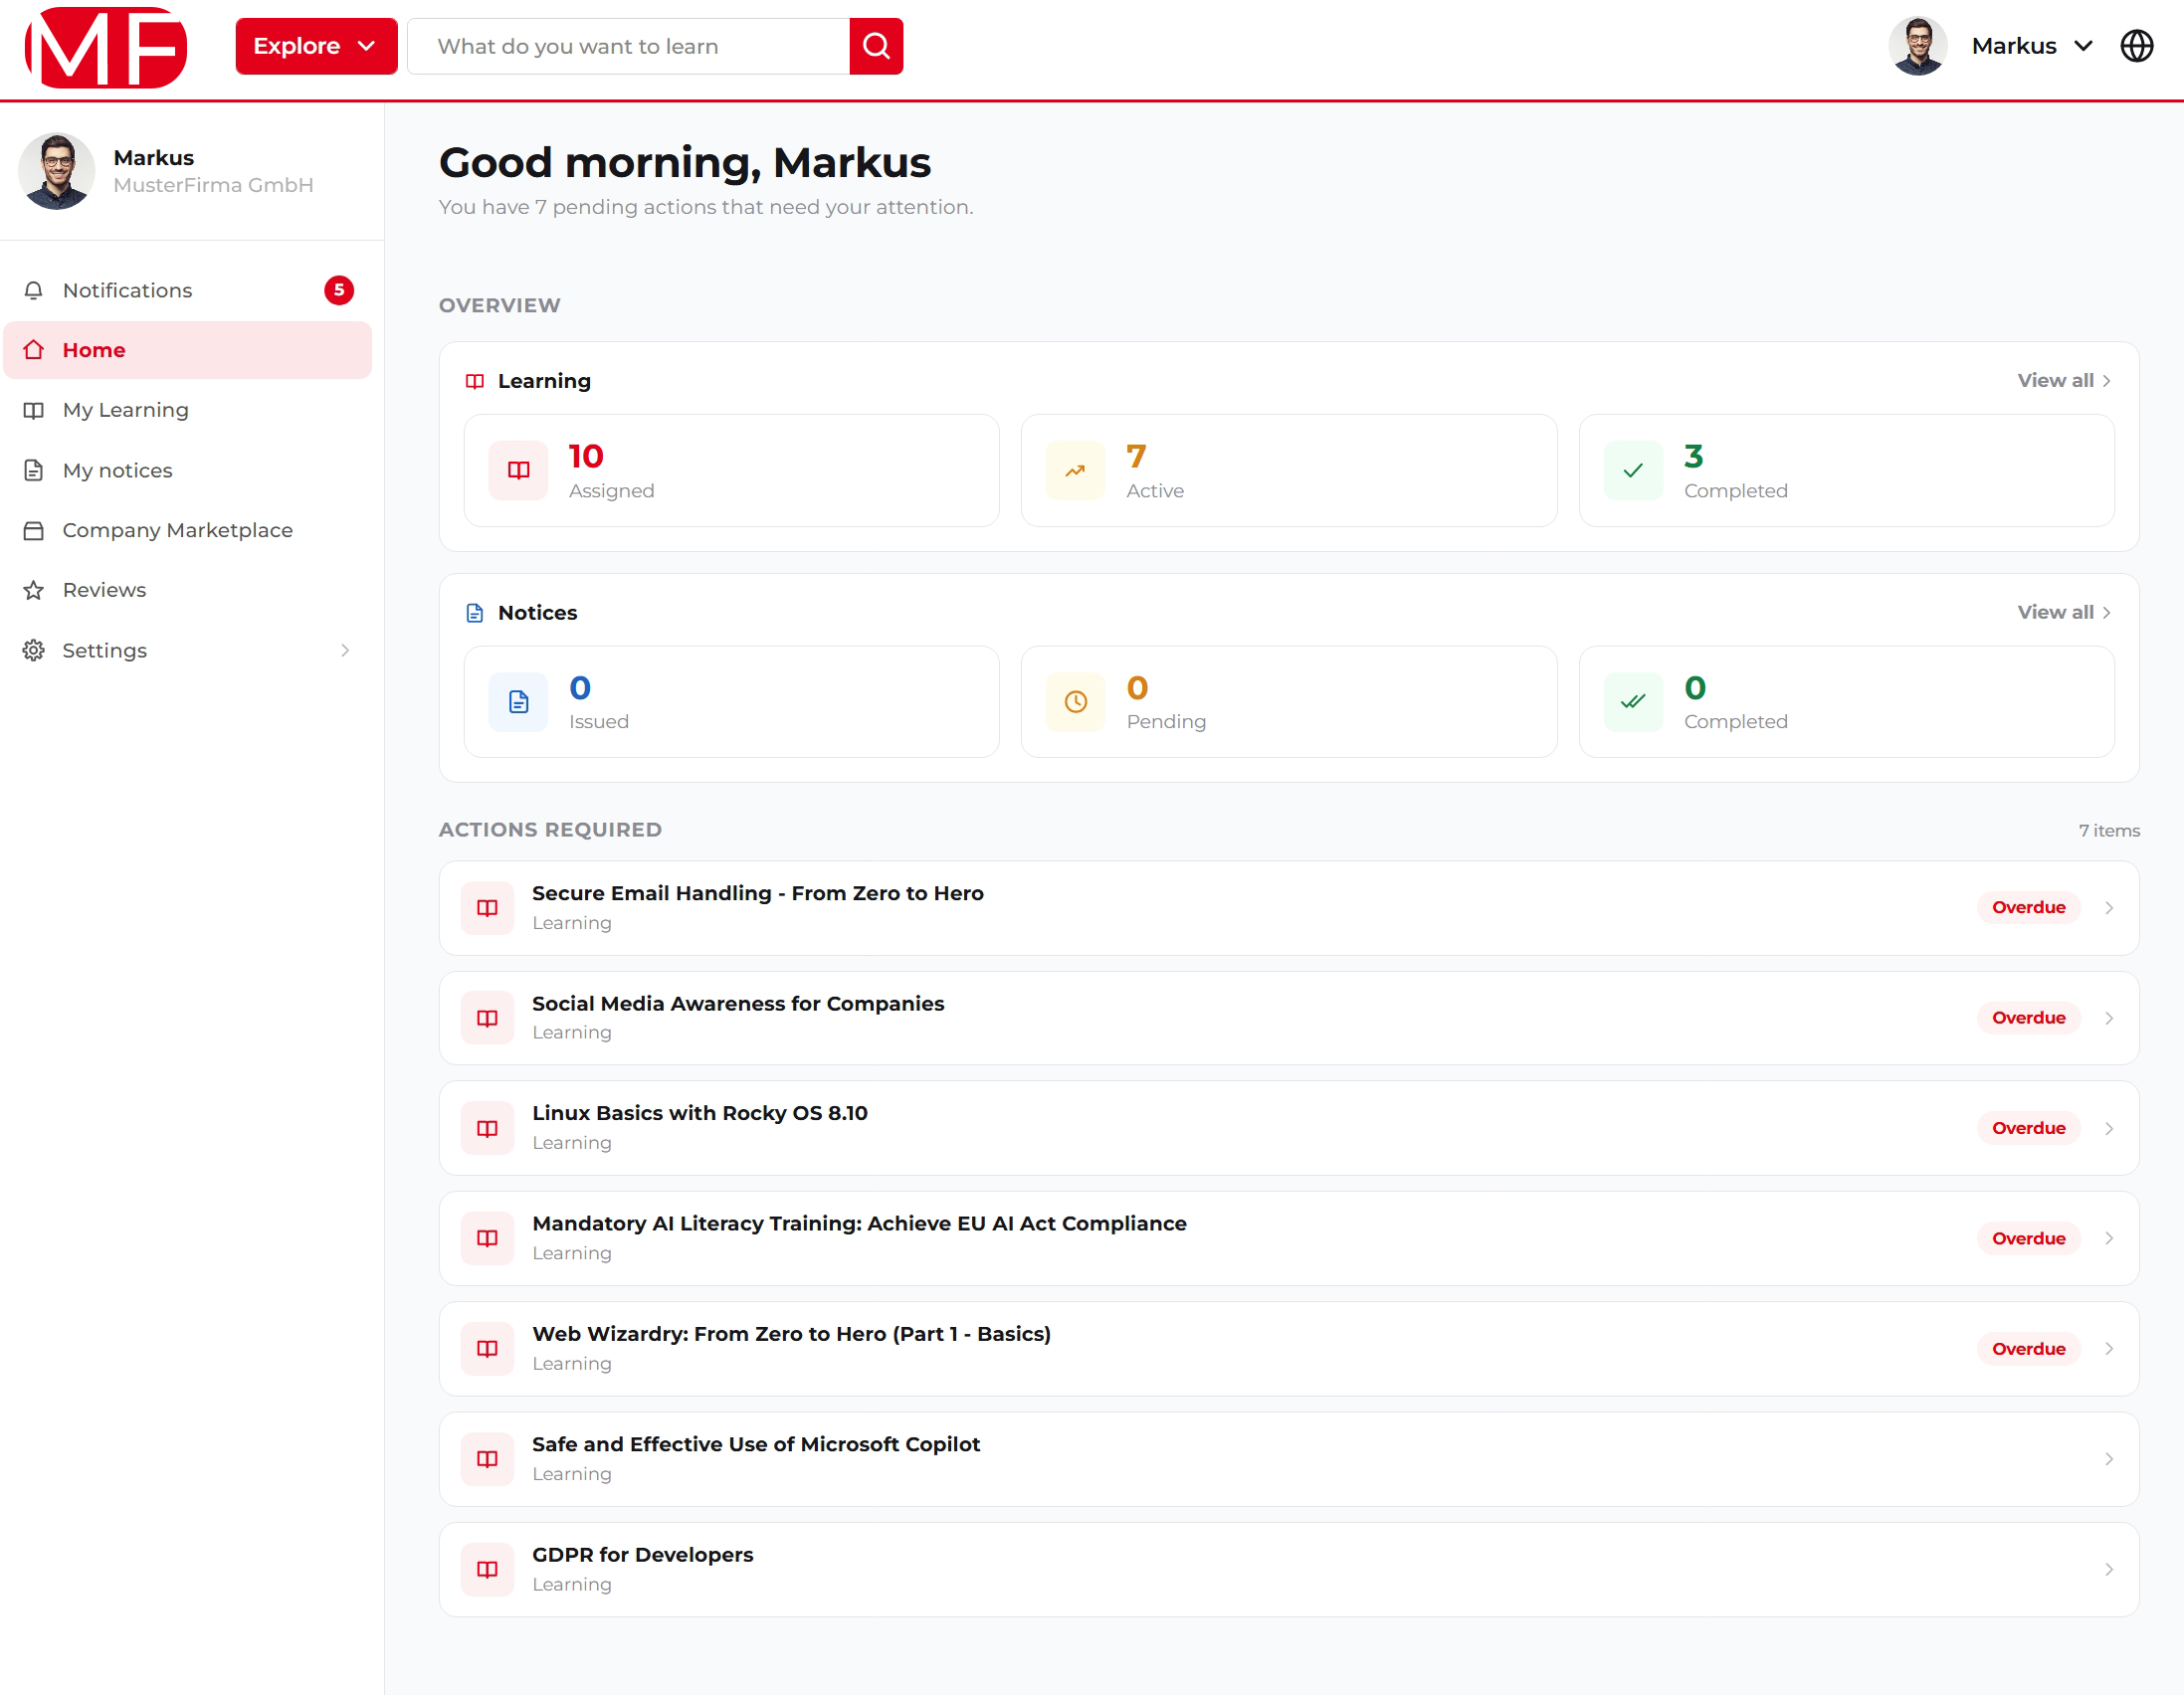The image size is (2184, 1695).
Task: Click the My notices document icon in the sidebar
Action: (34, 470)
